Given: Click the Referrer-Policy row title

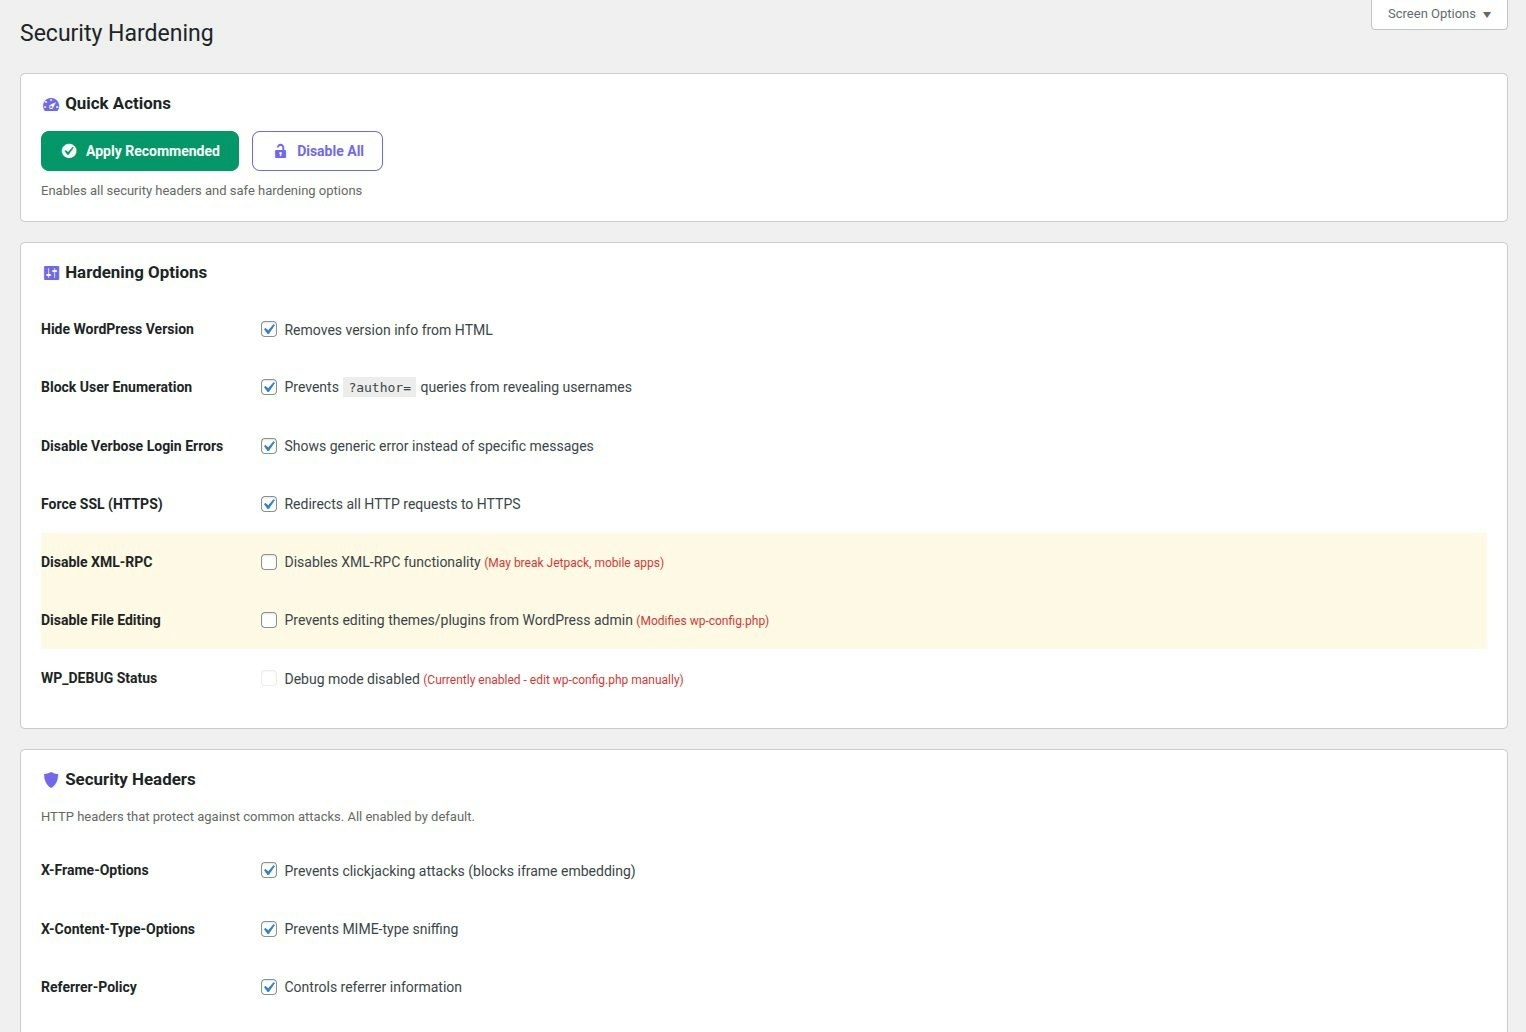Looking at the screenshot, I should 89,987.
